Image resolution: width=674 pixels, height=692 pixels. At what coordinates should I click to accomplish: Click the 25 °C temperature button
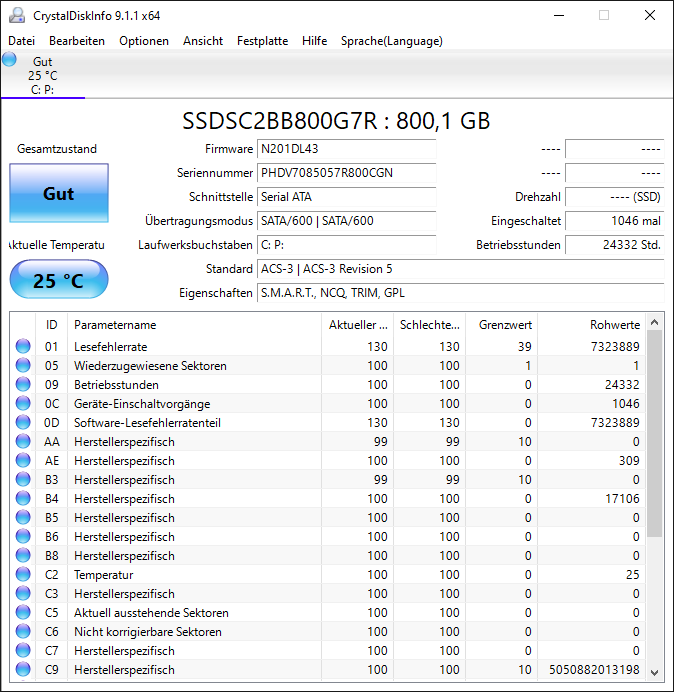(x=59, y=279)
